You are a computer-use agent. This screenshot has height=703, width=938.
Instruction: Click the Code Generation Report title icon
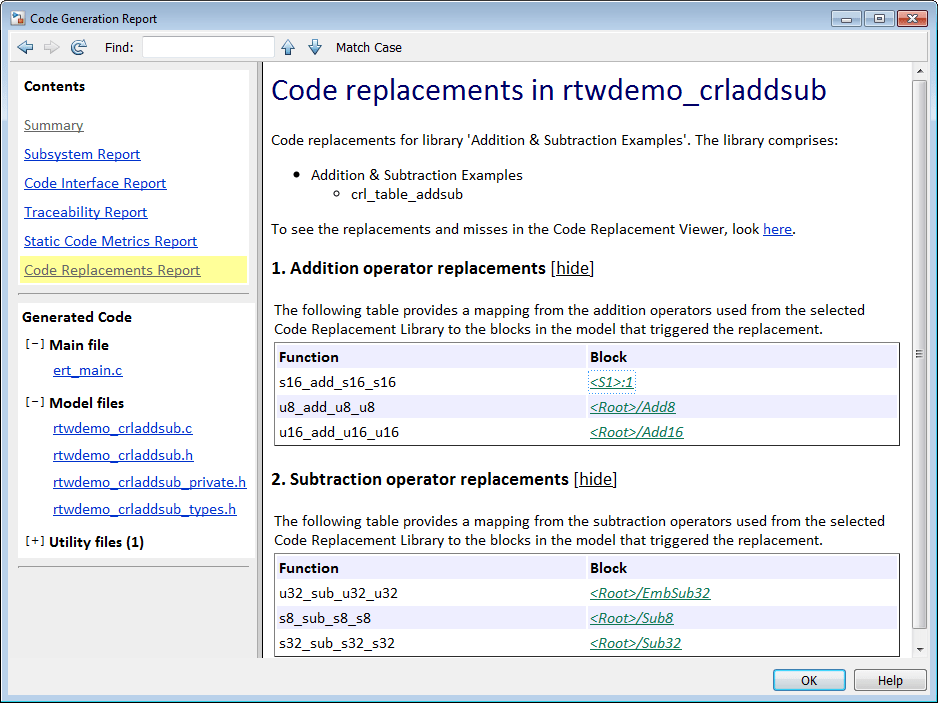pos(17,18)
